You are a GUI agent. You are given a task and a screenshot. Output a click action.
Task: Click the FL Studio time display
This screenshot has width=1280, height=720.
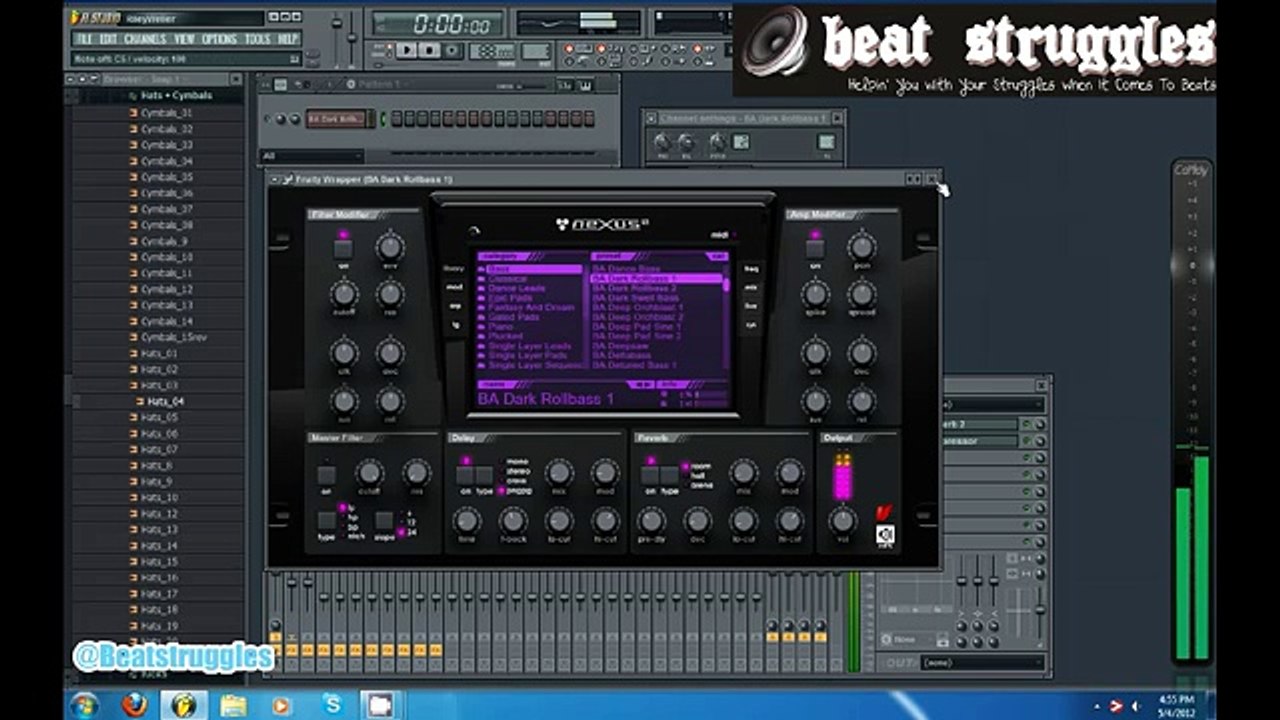[x=439, y=23]
